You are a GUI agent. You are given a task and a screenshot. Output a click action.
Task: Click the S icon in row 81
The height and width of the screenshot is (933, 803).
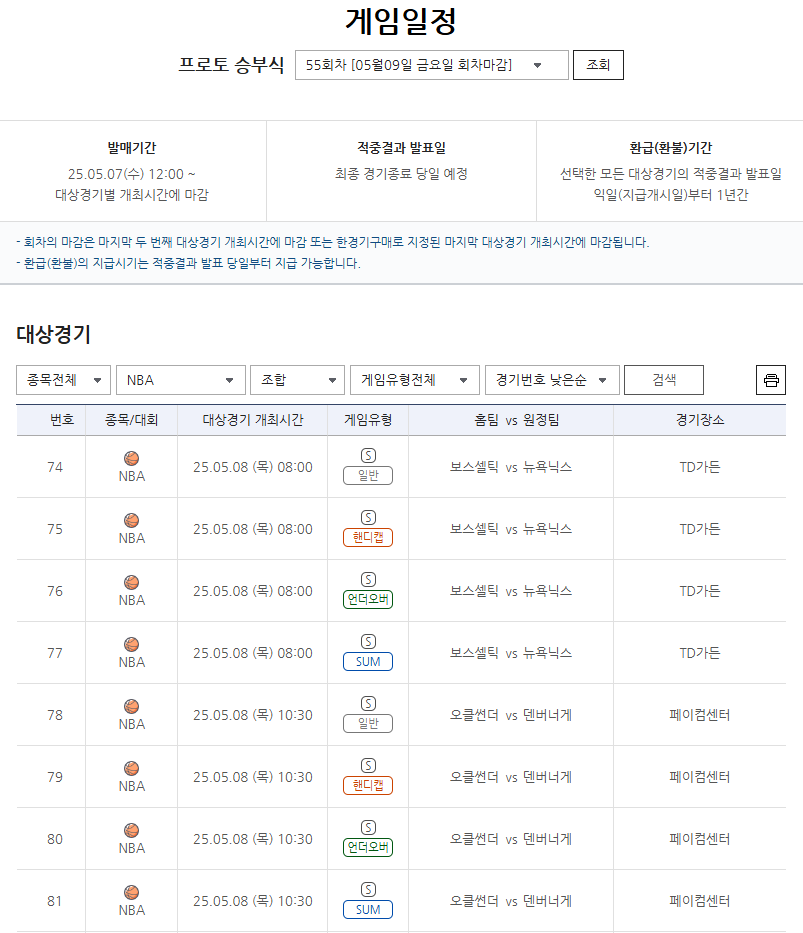[x=368, y=889]
